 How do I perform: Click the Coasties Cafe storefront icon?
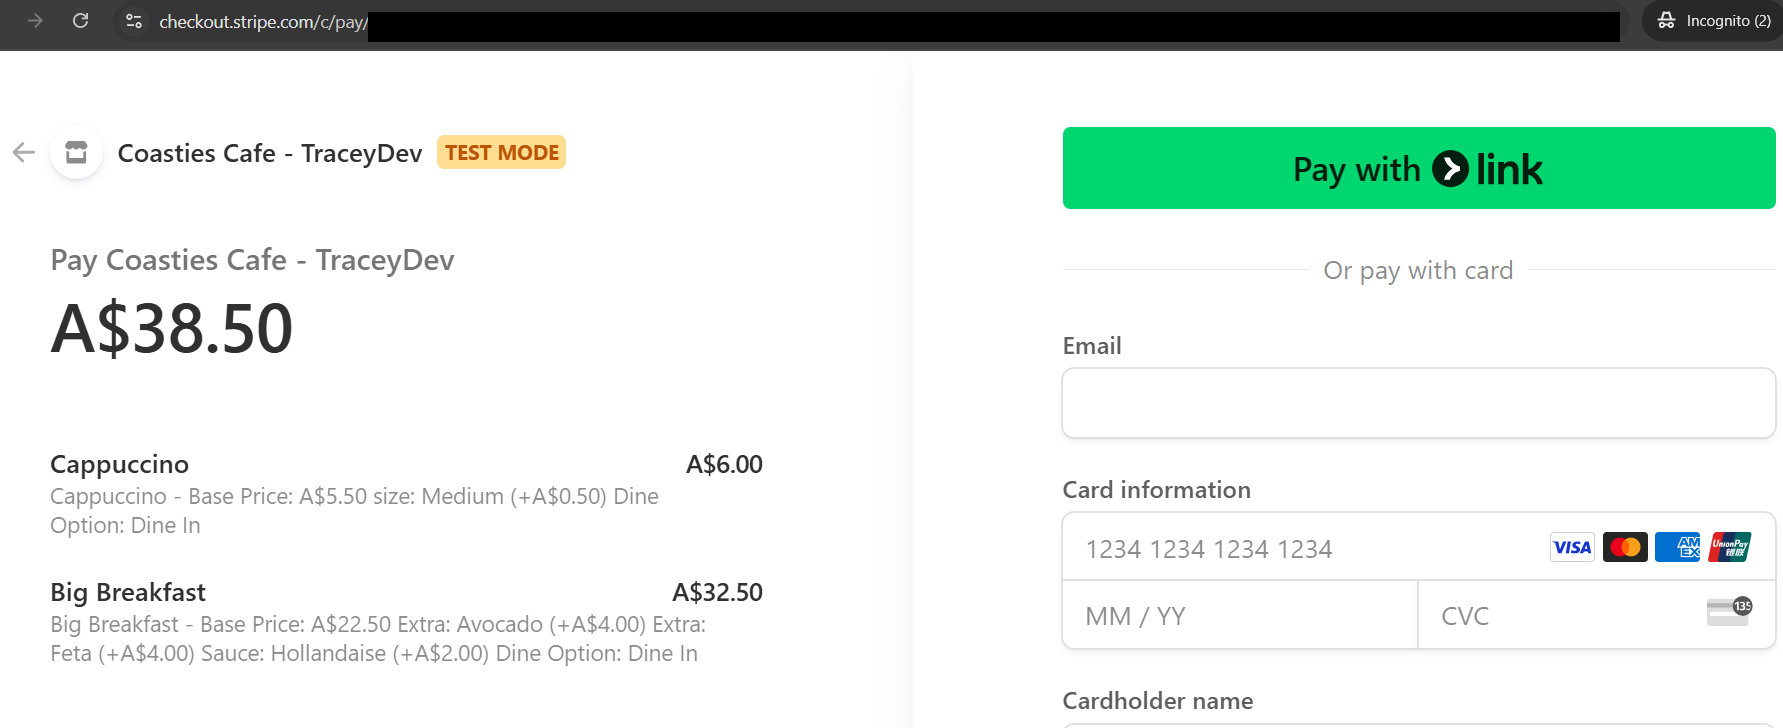[x=76, y=153]
